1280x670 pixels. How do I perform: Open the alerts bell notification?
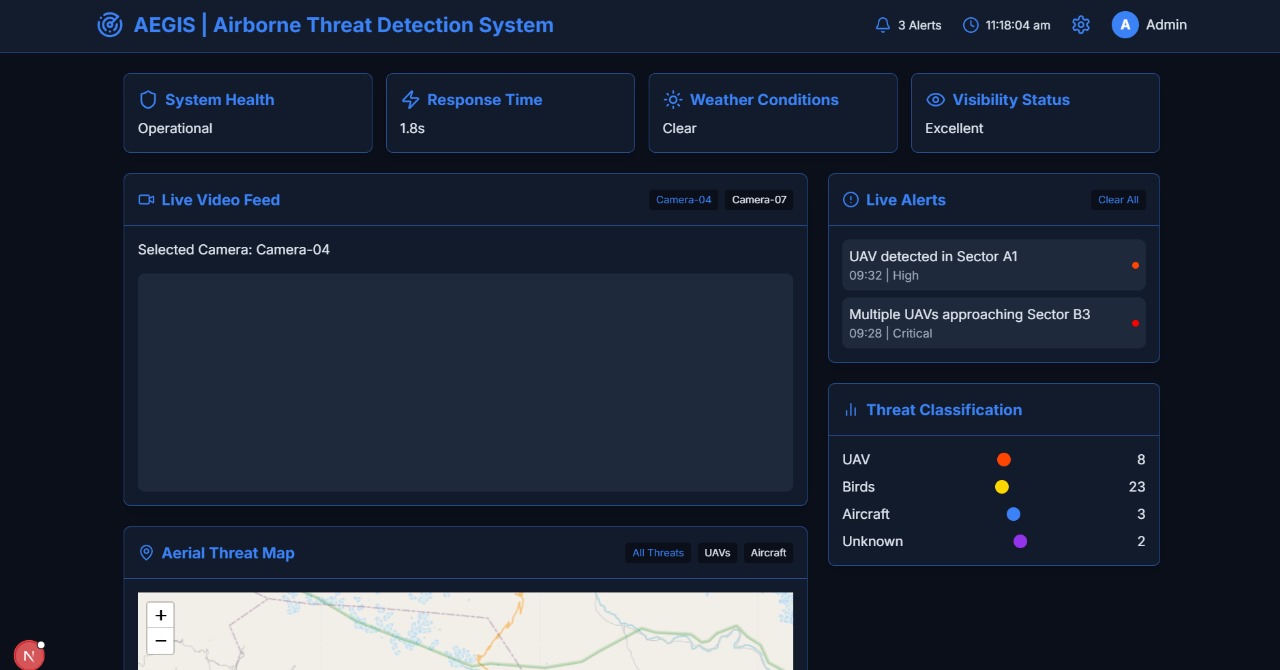coord(882,25)
